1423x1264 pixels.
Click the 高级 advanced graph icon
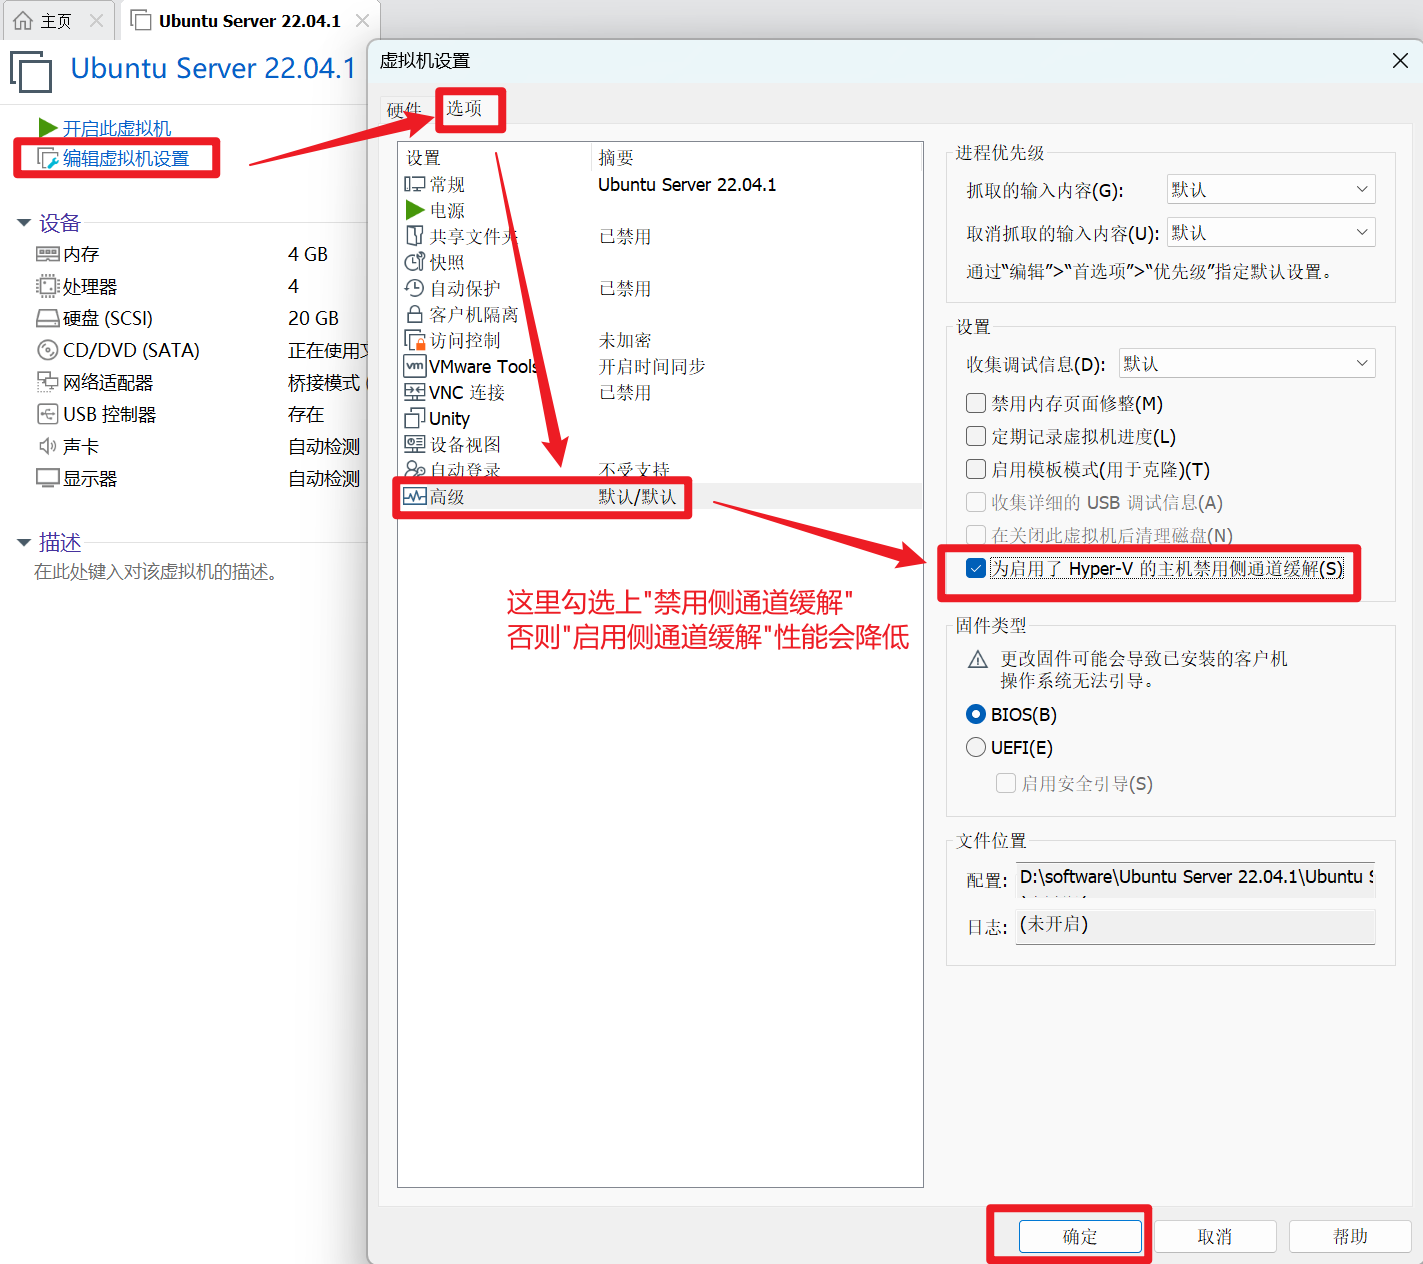click(415, 496)
